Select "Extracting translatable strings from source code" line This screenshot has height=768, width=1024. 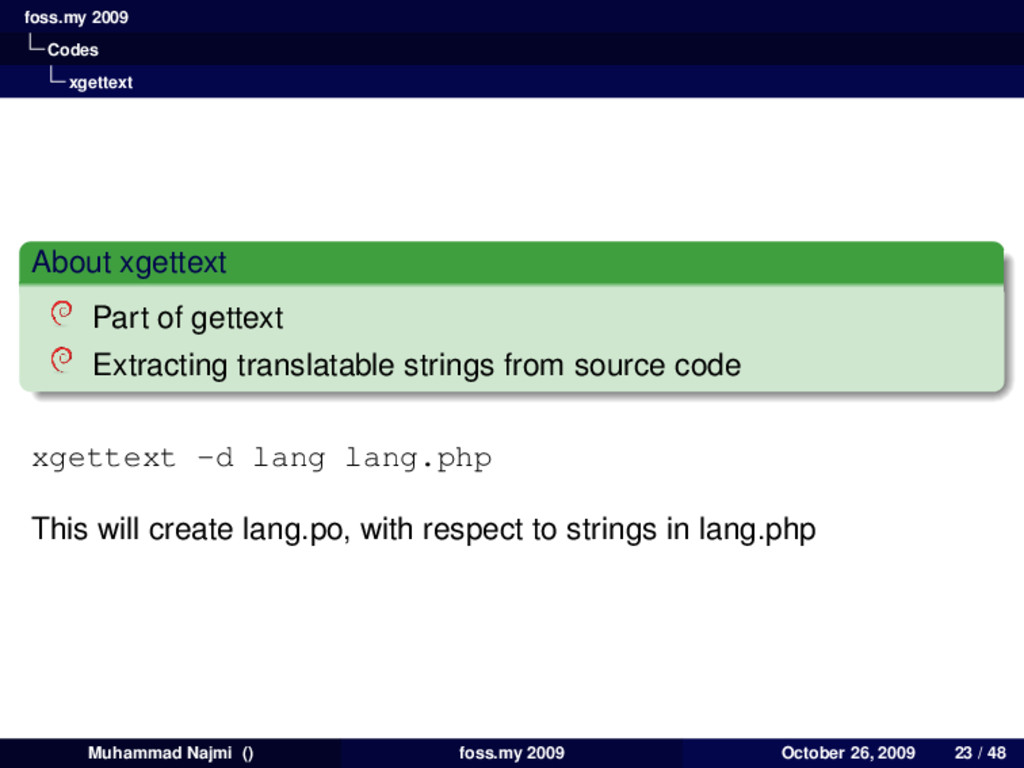point(416,365)
